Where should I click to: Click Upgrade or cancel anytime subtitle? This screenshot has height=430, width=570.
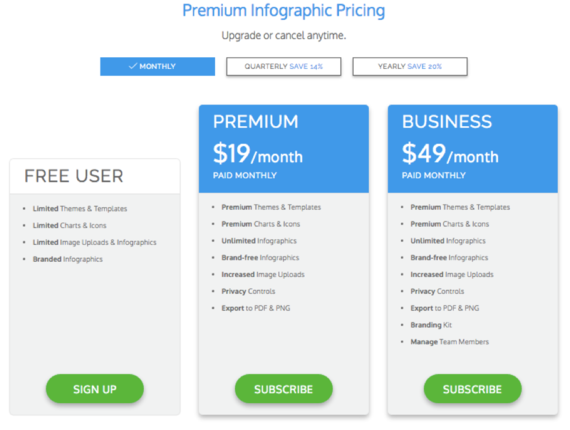click(x=284, y=36)
